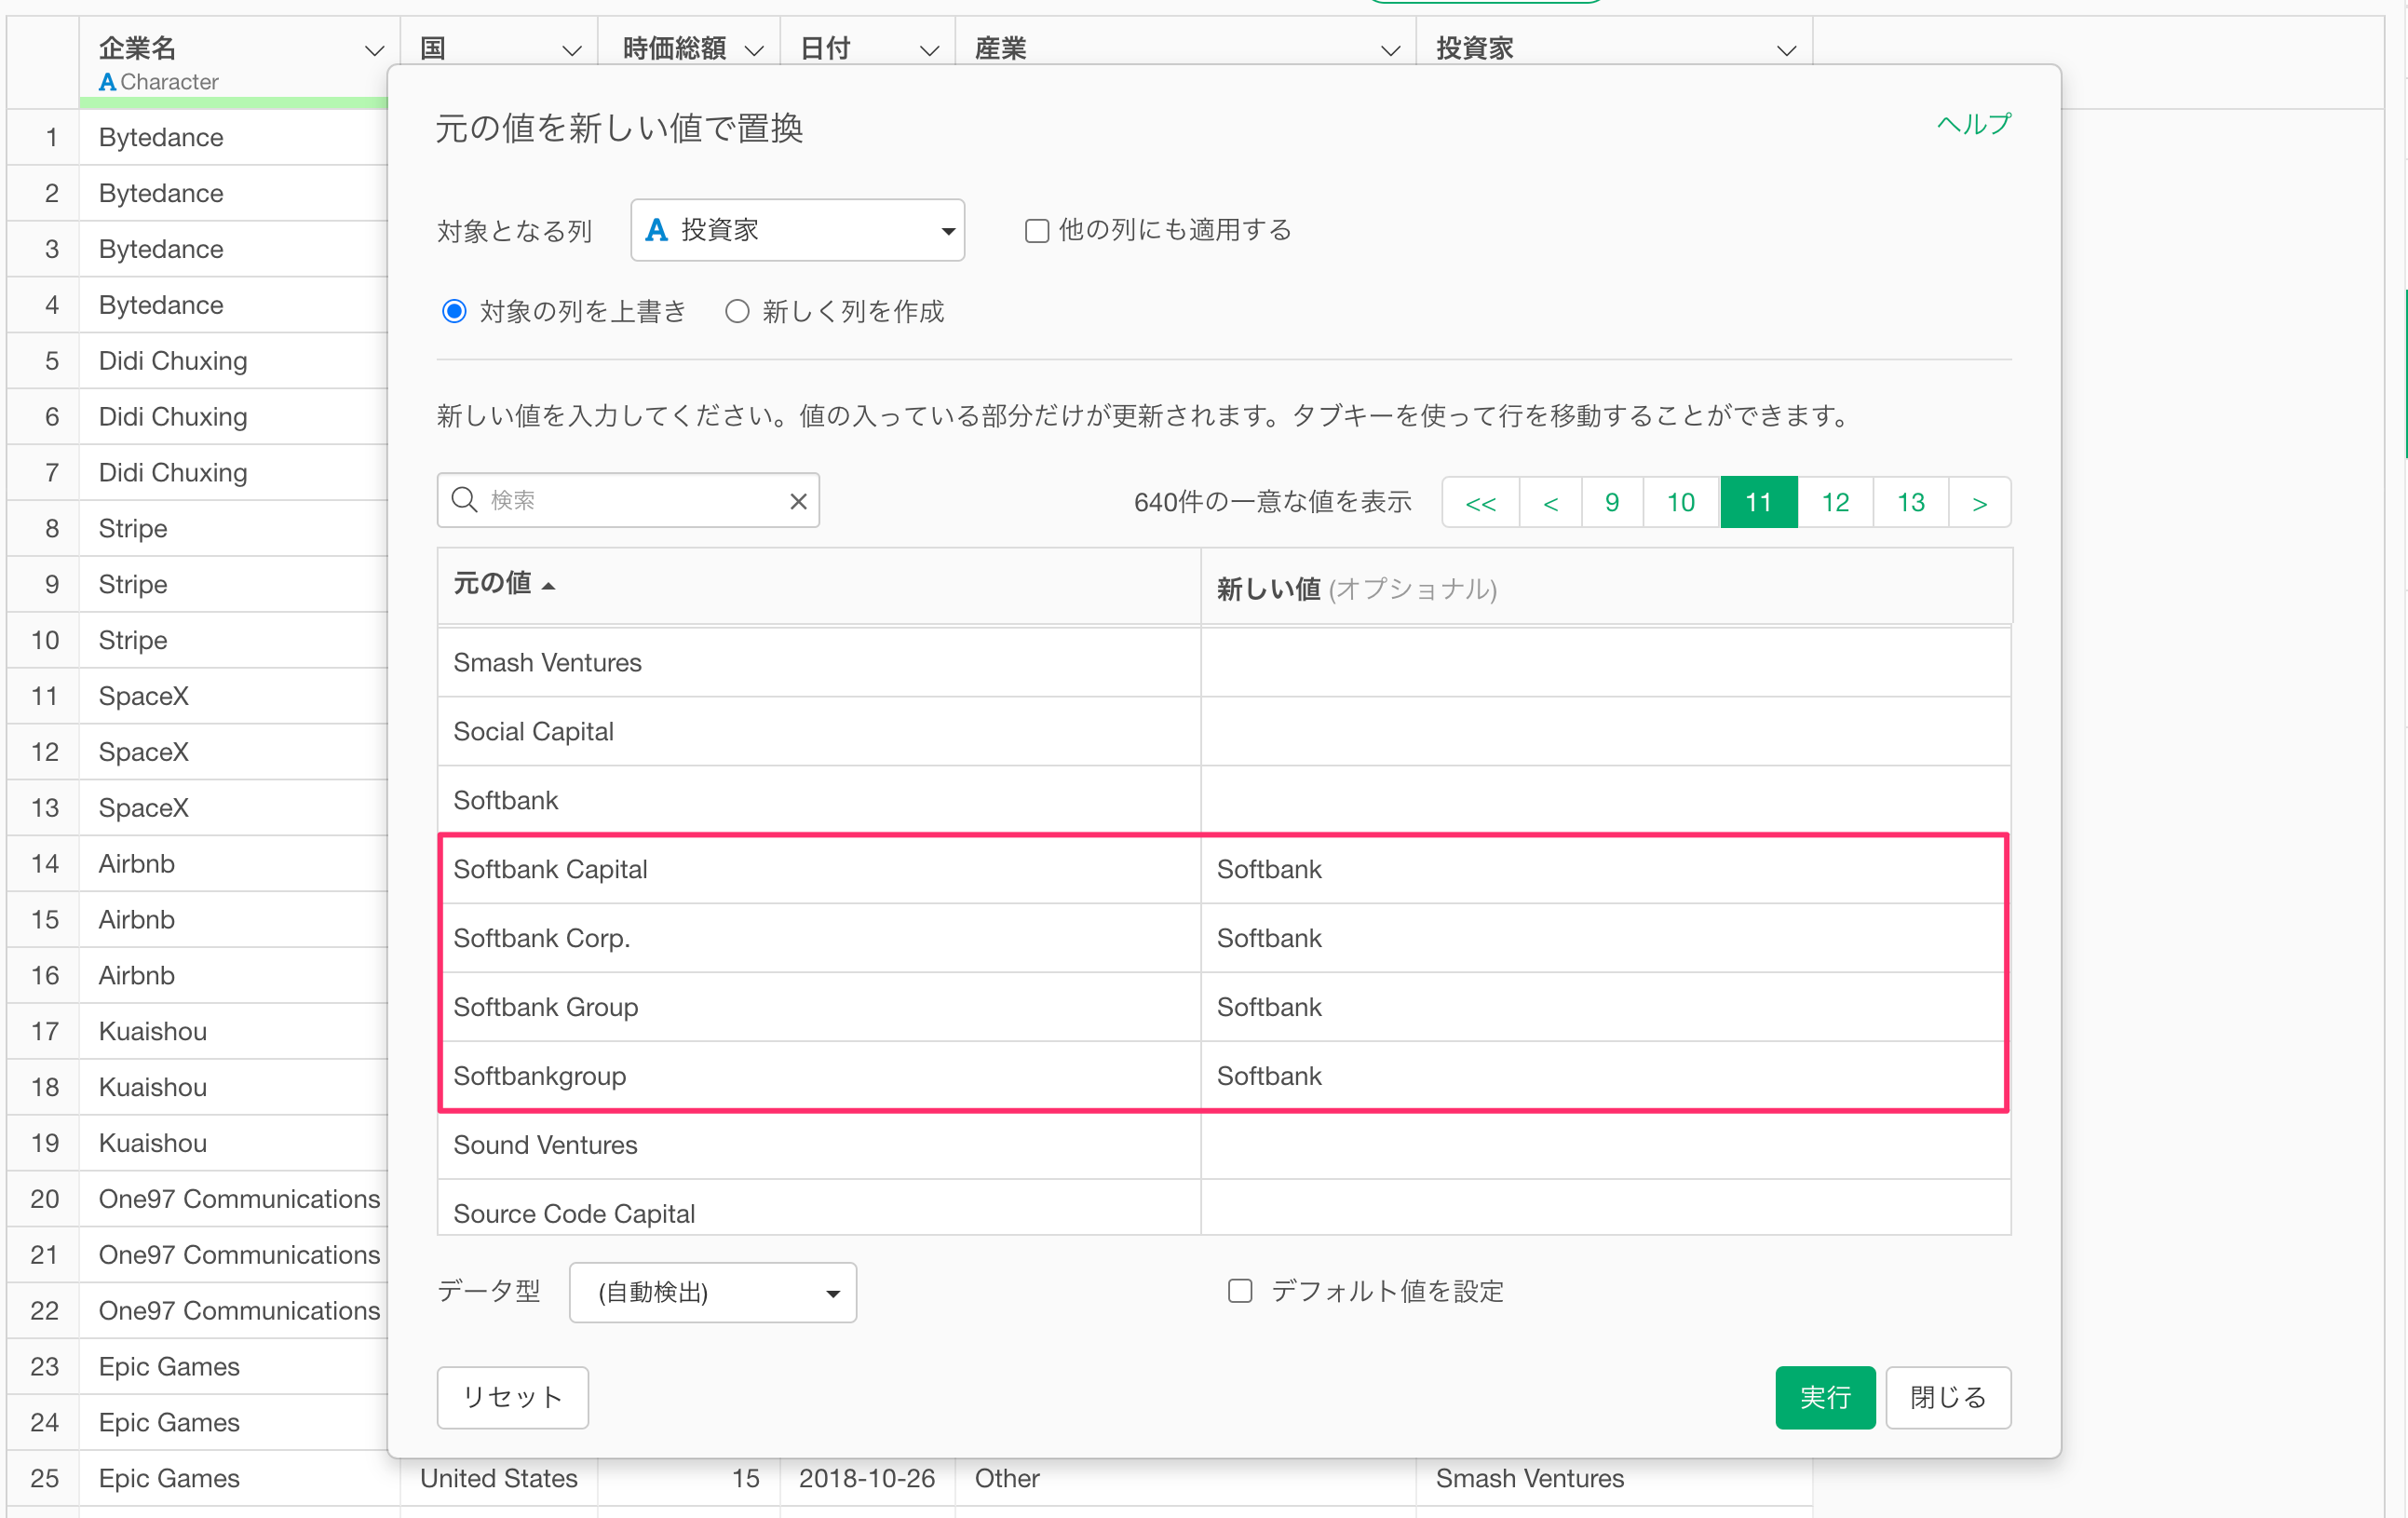Viewport: 2408px width, 1518px height.
Task: Click the リセット button
Action: coord(512,1397)
